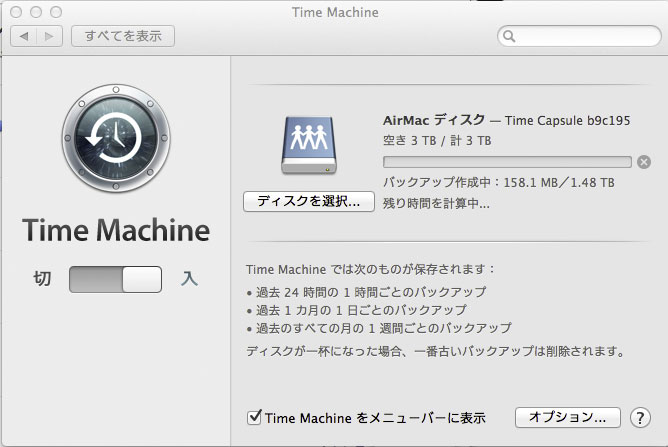Toggle Time Machine をメニューバーに表示 checkbox

tap(254, 417)
